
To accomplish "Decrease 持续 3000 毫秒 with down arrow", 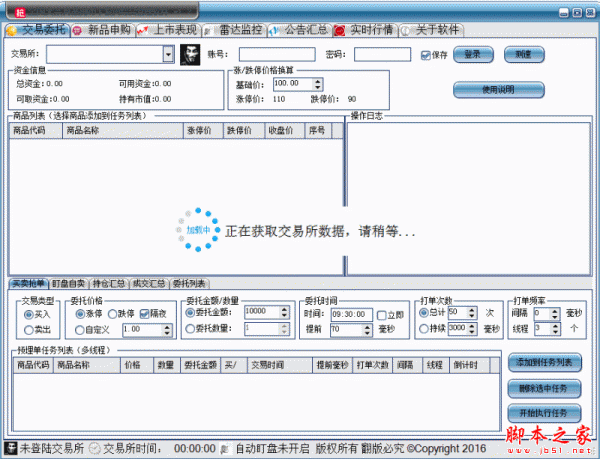I will click(x=472, y=331).
